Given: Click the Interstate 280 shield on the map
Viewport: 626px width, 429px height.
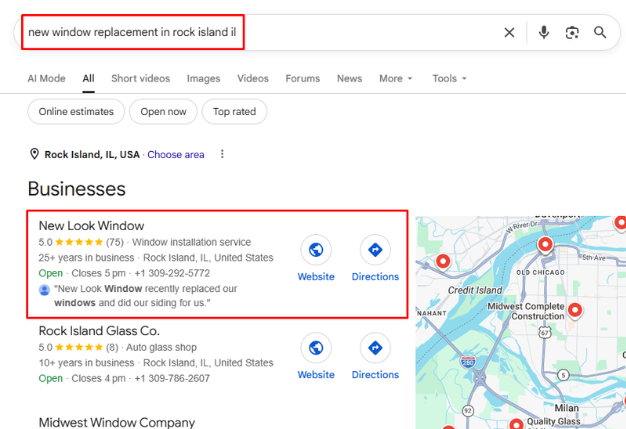Looking at the screenshot, I should click(468, 362).
